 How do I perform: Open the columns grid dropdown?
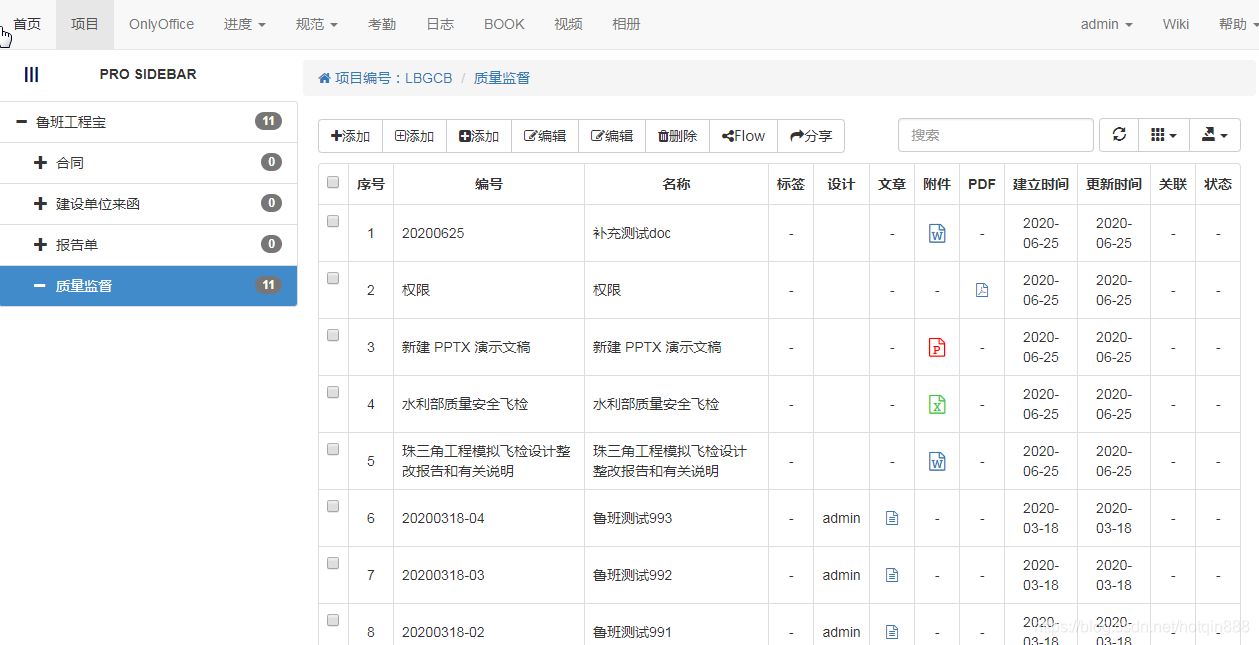pos(1164,135)
